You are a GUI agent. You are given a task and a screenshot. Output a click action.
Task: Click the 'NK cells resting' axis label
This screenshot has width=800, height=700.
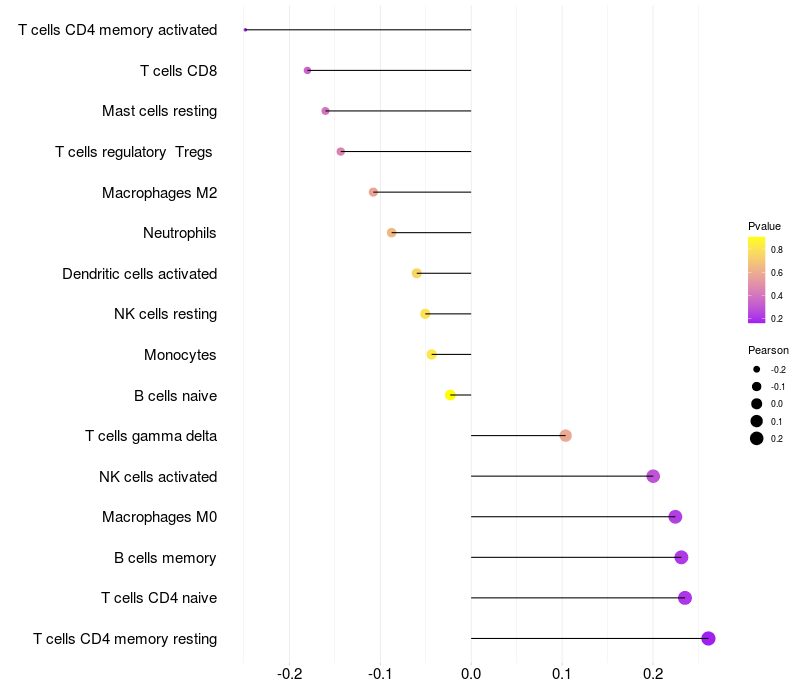point(165,314)
